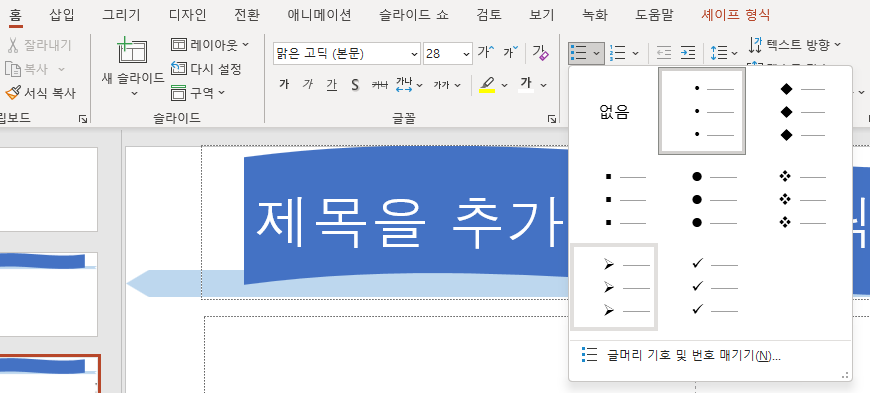870x393 pixels.
Task: Toggle underline 가 formatting
Action: (x=332, y=84)
